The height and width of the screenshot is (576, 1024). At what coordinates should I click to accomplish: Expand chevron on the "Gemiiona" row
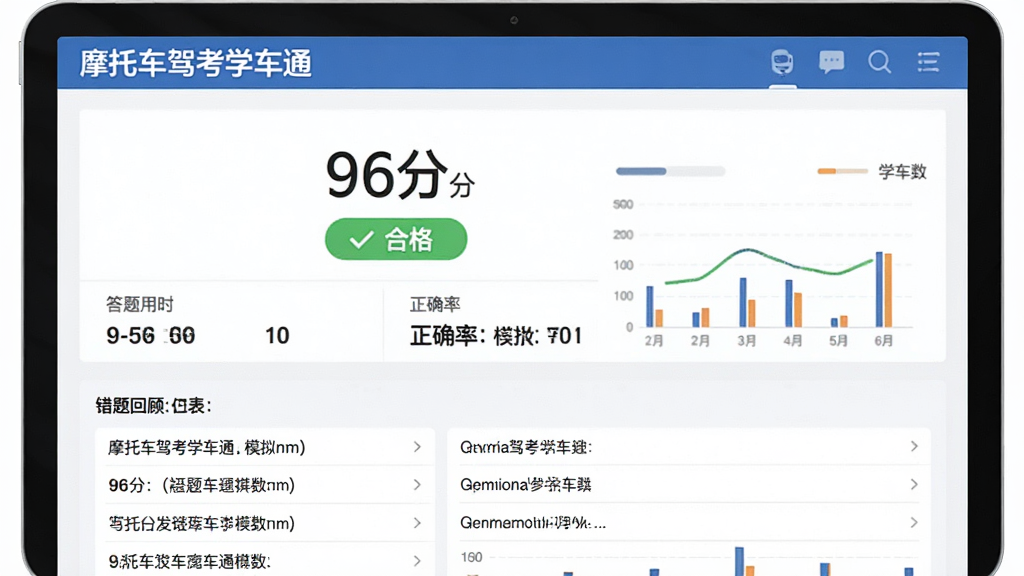click(x=914, y=485)
